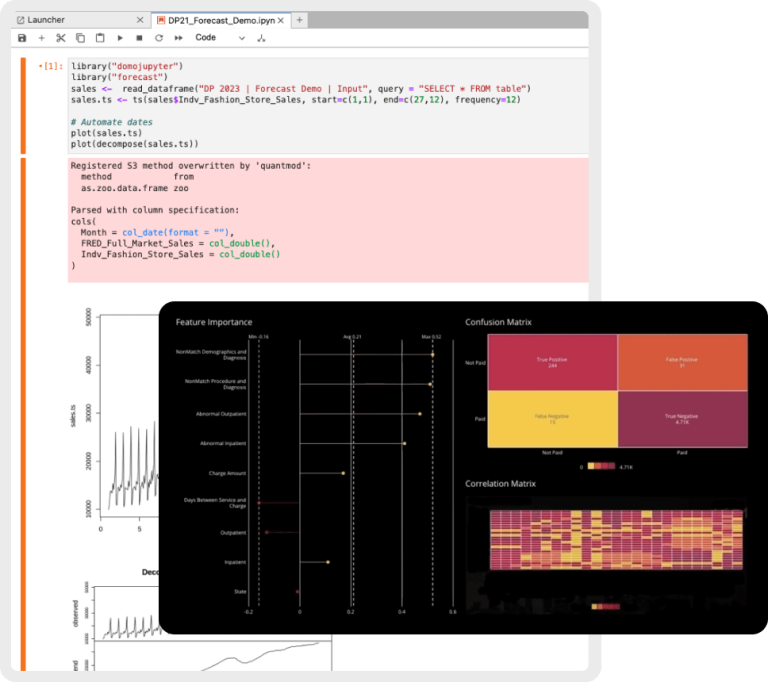Close the Launcher tab
Viewport: 768px width, 682px height.
tap(140, 20)
